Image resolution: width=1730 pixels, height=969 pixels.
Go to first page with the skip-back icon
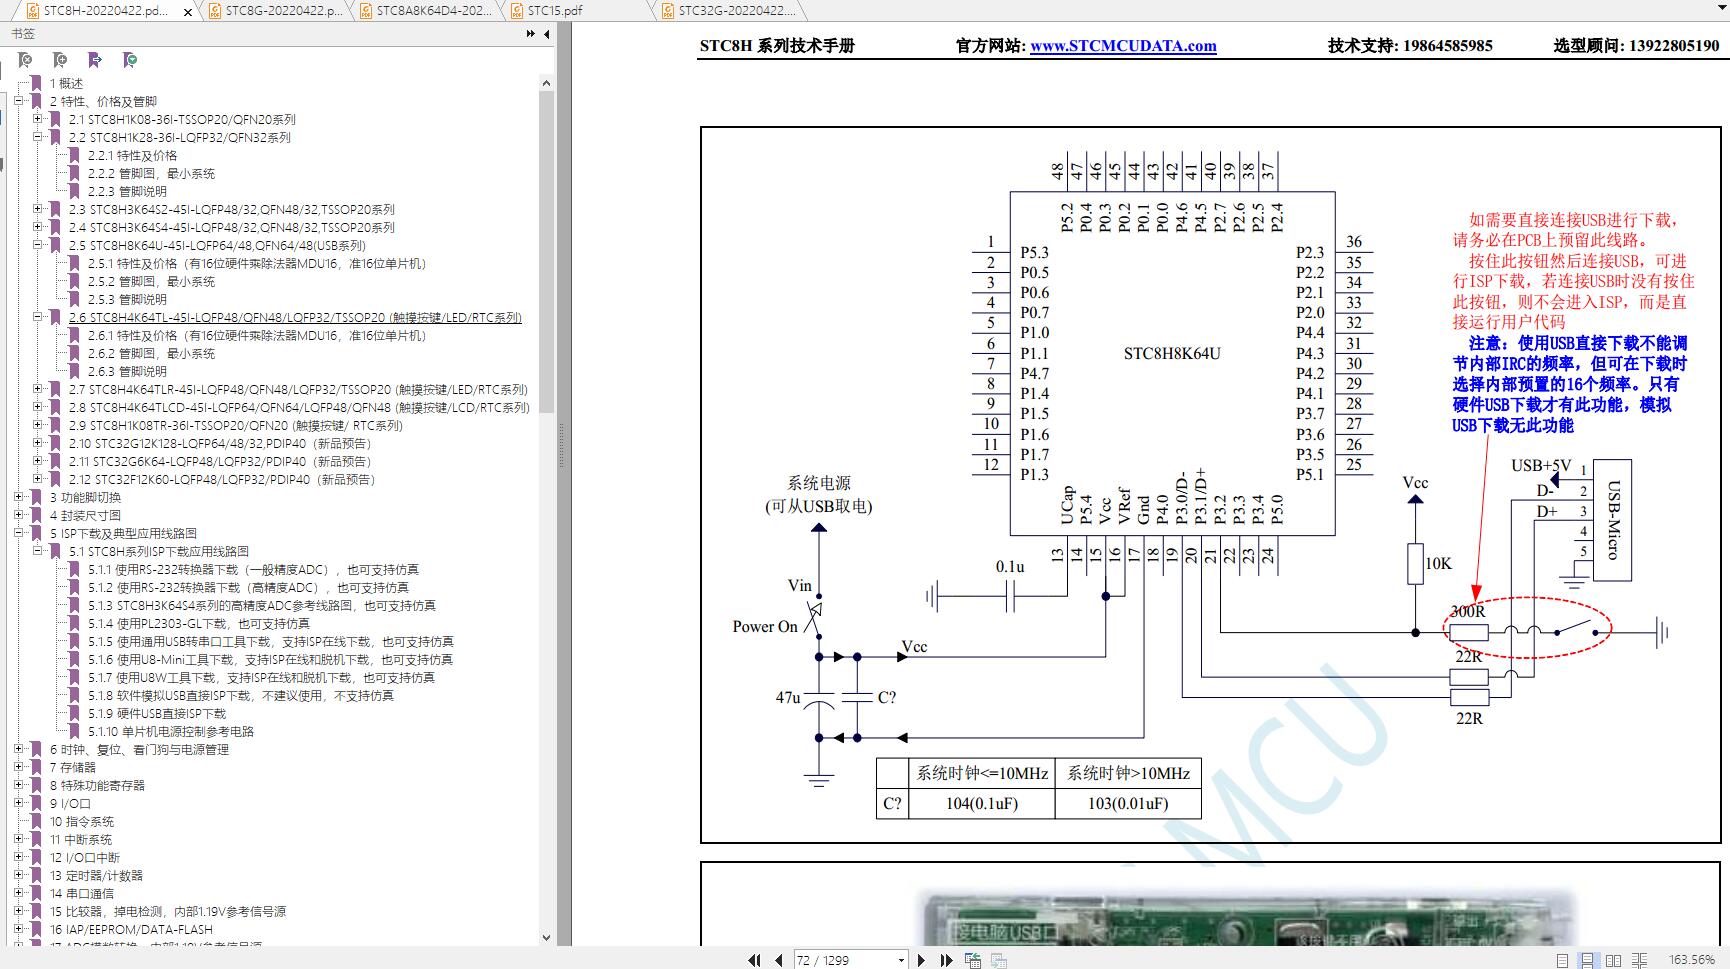tap(754, 960)
